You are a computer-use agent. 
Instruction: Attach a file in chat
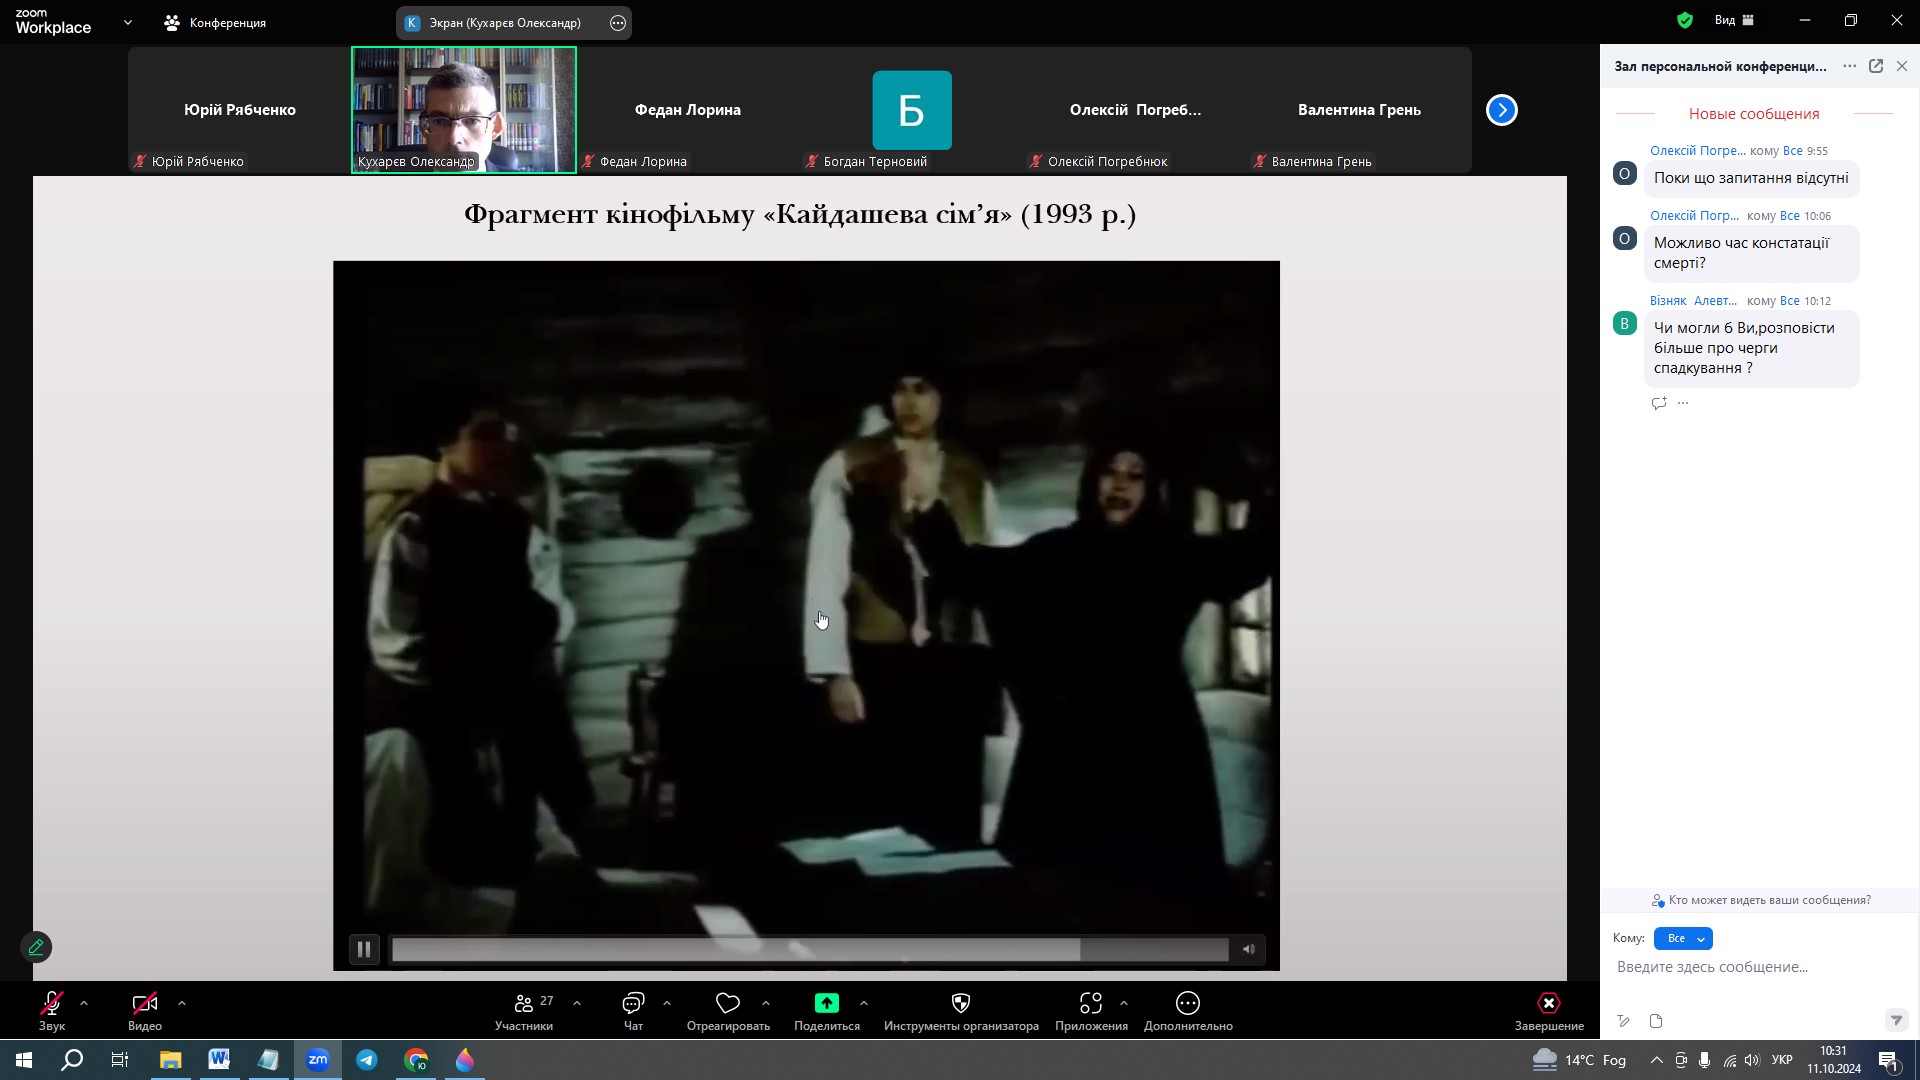click(x=1656, y=1021)
